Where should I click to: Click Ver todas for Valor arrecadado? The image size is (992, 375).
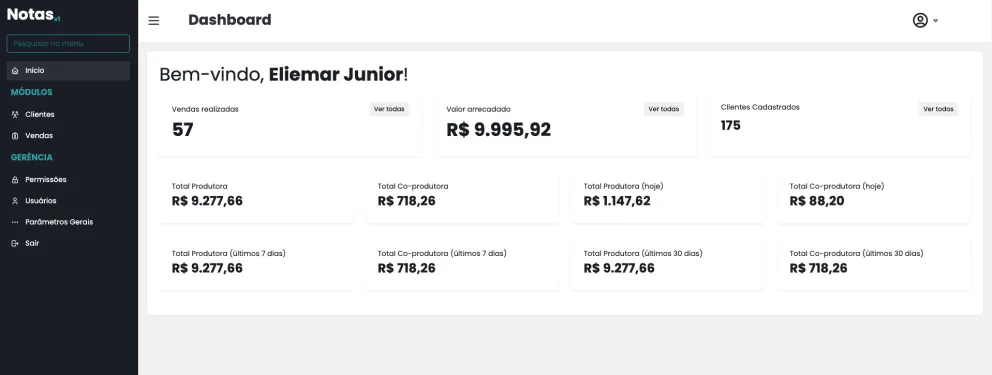(664, 109)
